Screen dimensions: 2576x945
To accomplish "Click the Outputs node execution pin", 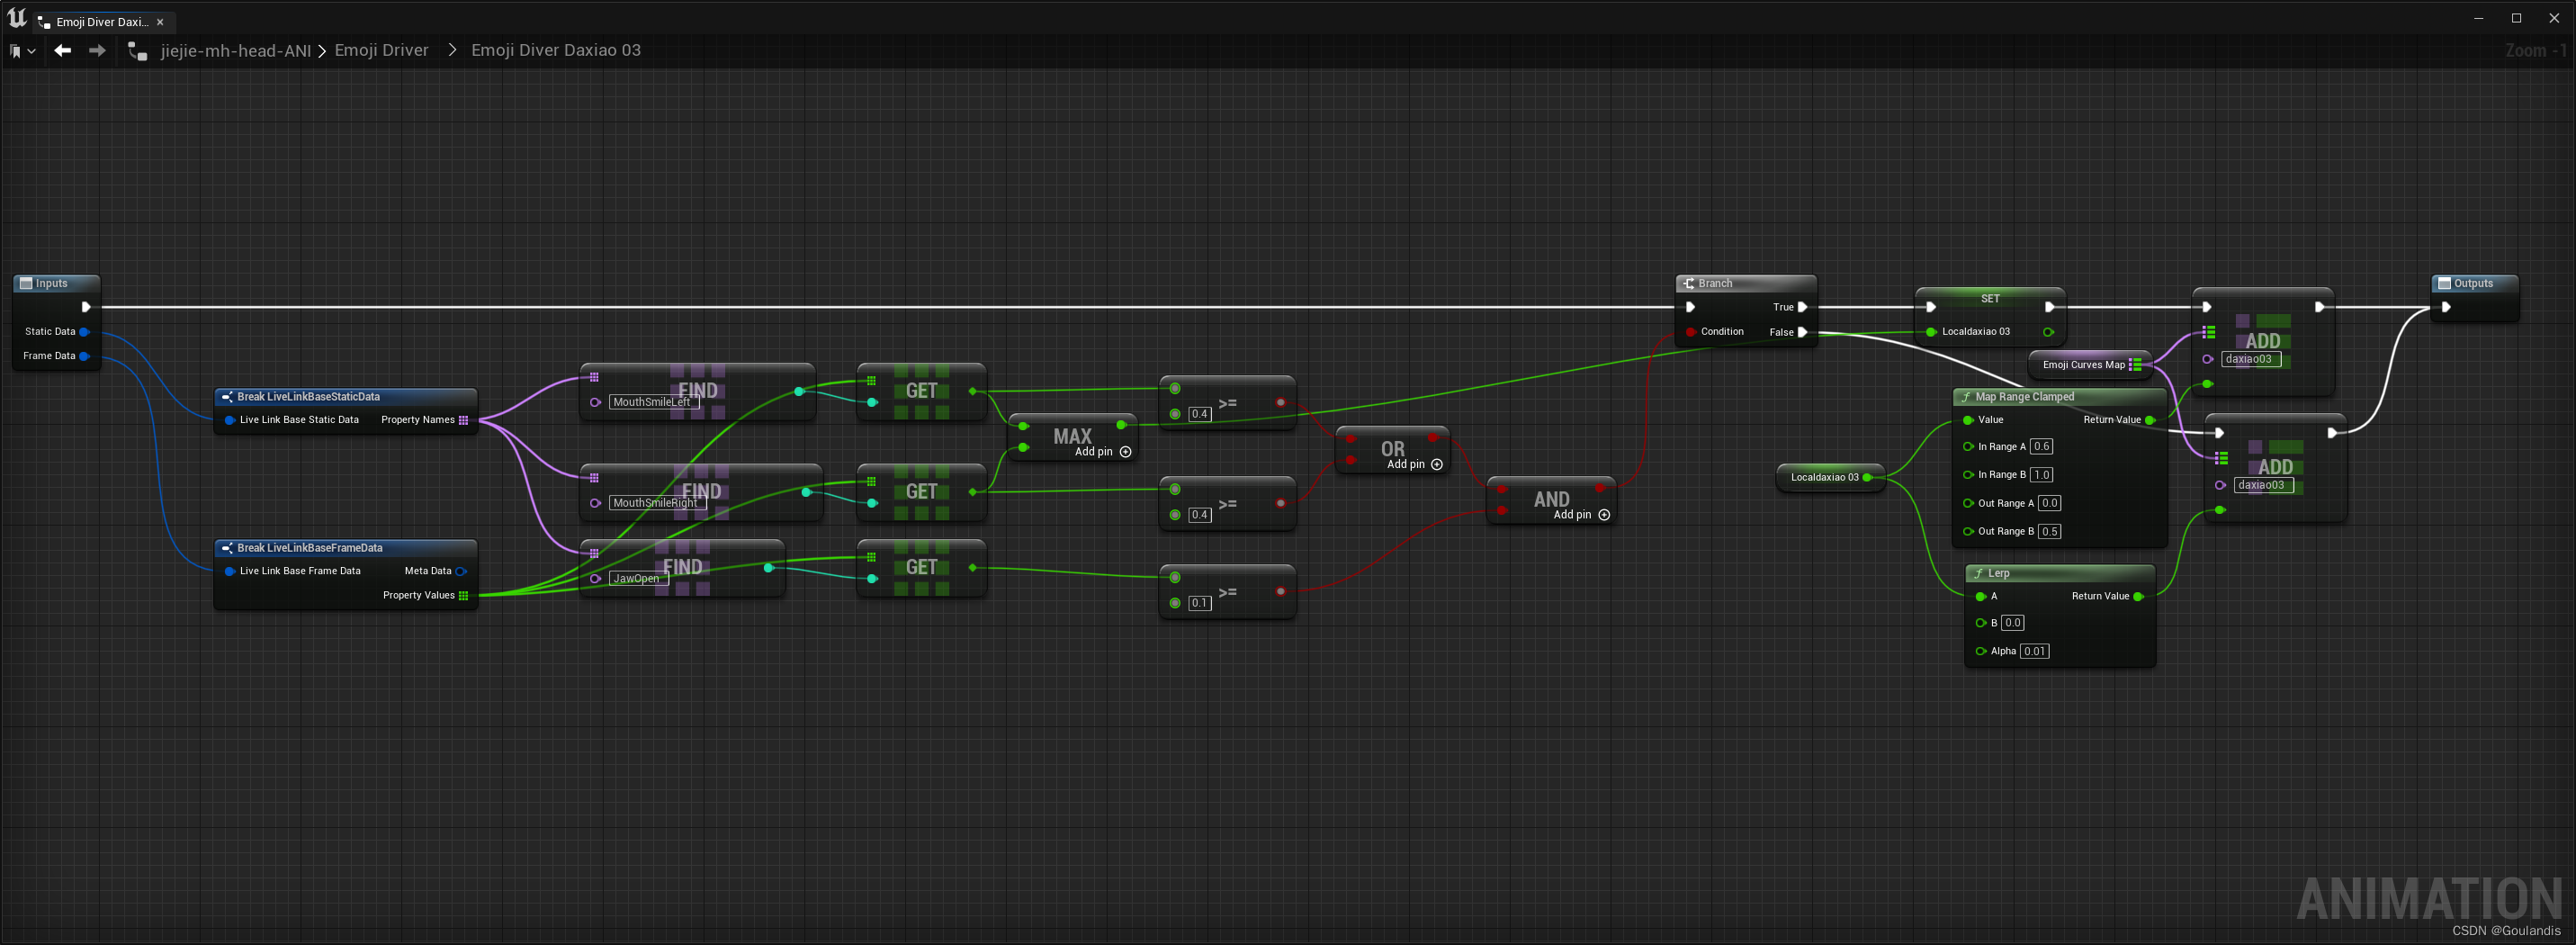I will 2446,307.
